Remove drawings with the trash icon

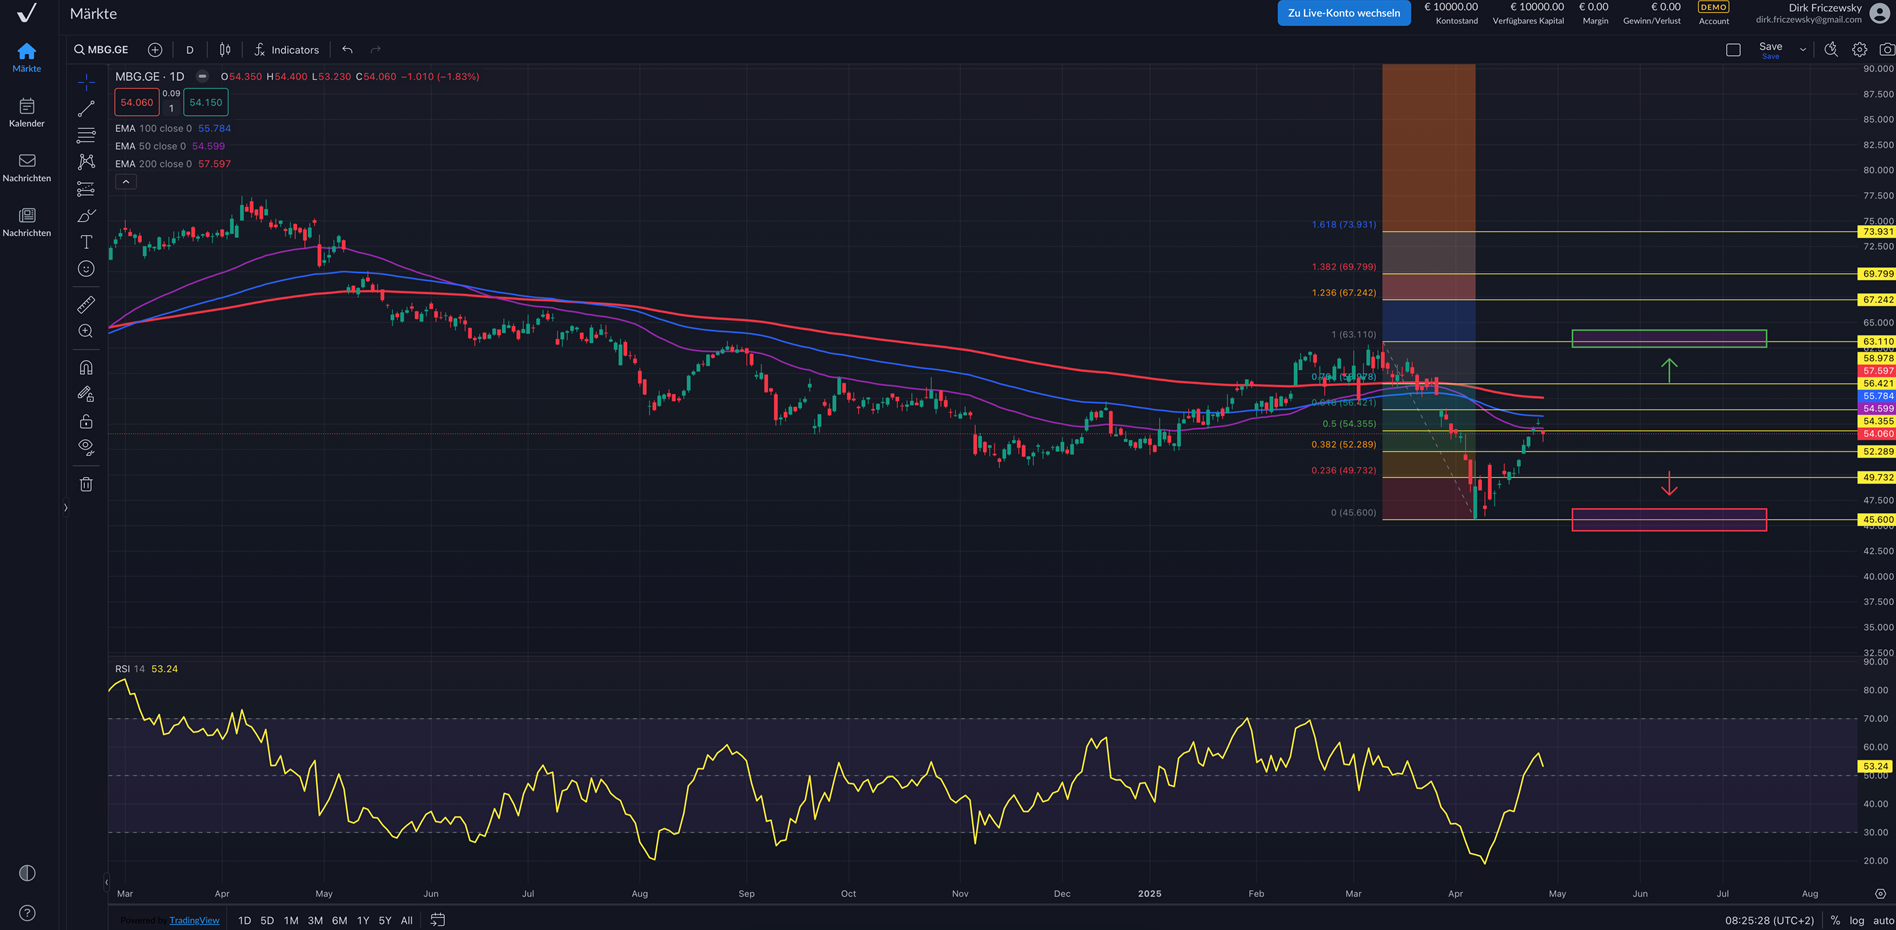click(86, 484)
